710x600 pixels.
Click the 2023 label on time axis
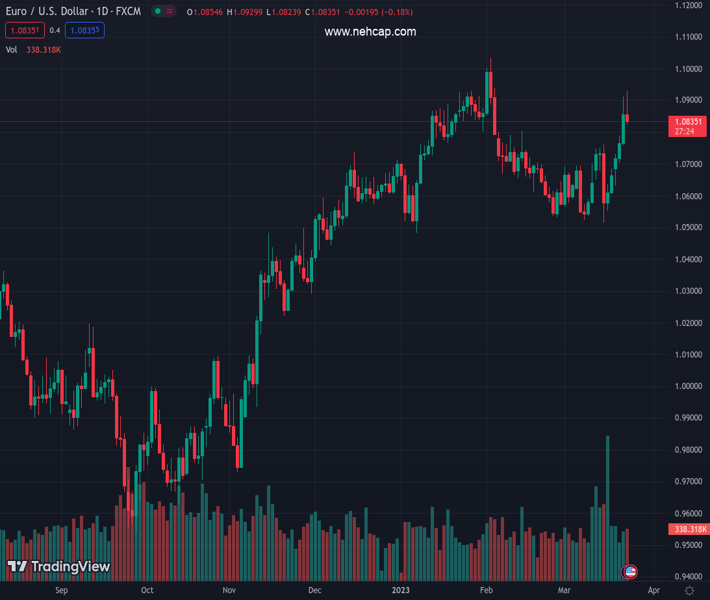click(x=401, y=591)
